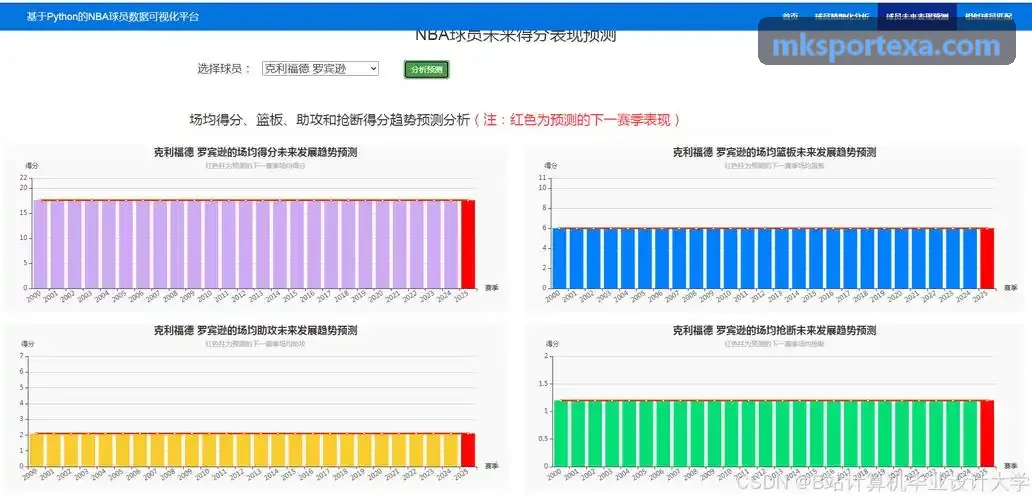The width and height of the screenshot is (1032, 500).
Task: Click the 基于Python的NBA球员数据可视化平台 brand title
Action: coord(113,16)
